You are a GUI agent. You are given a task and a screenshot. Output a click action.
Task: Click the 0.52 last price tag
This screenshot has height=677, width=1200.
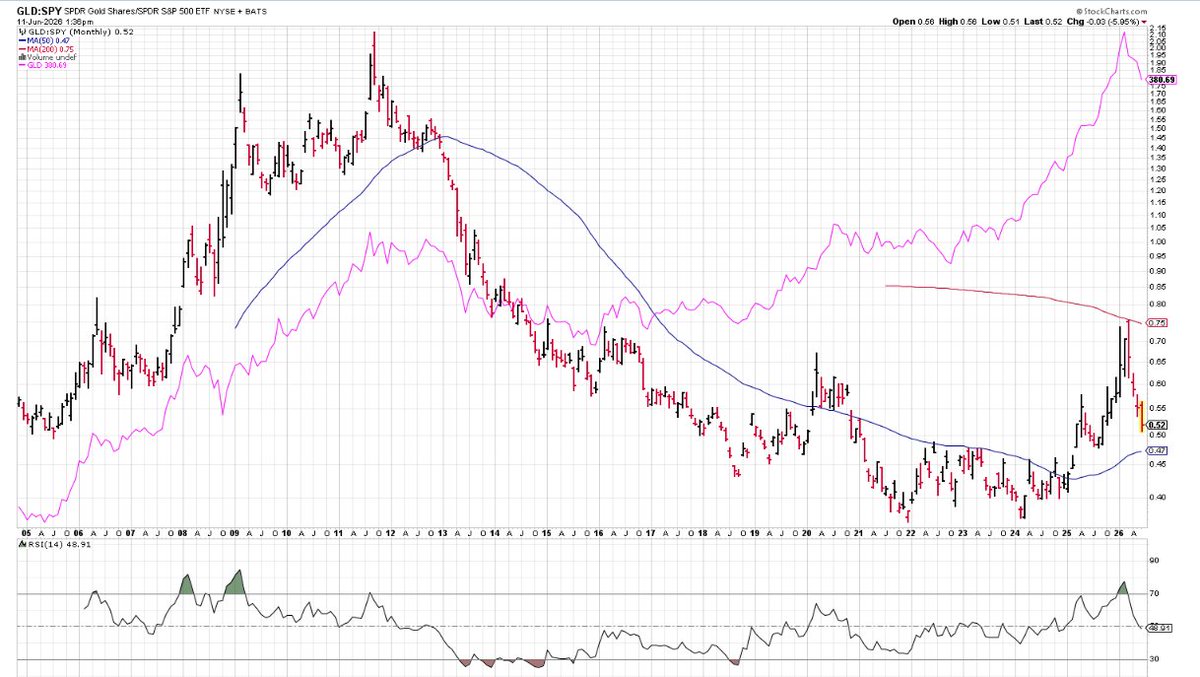(1159, 424)
